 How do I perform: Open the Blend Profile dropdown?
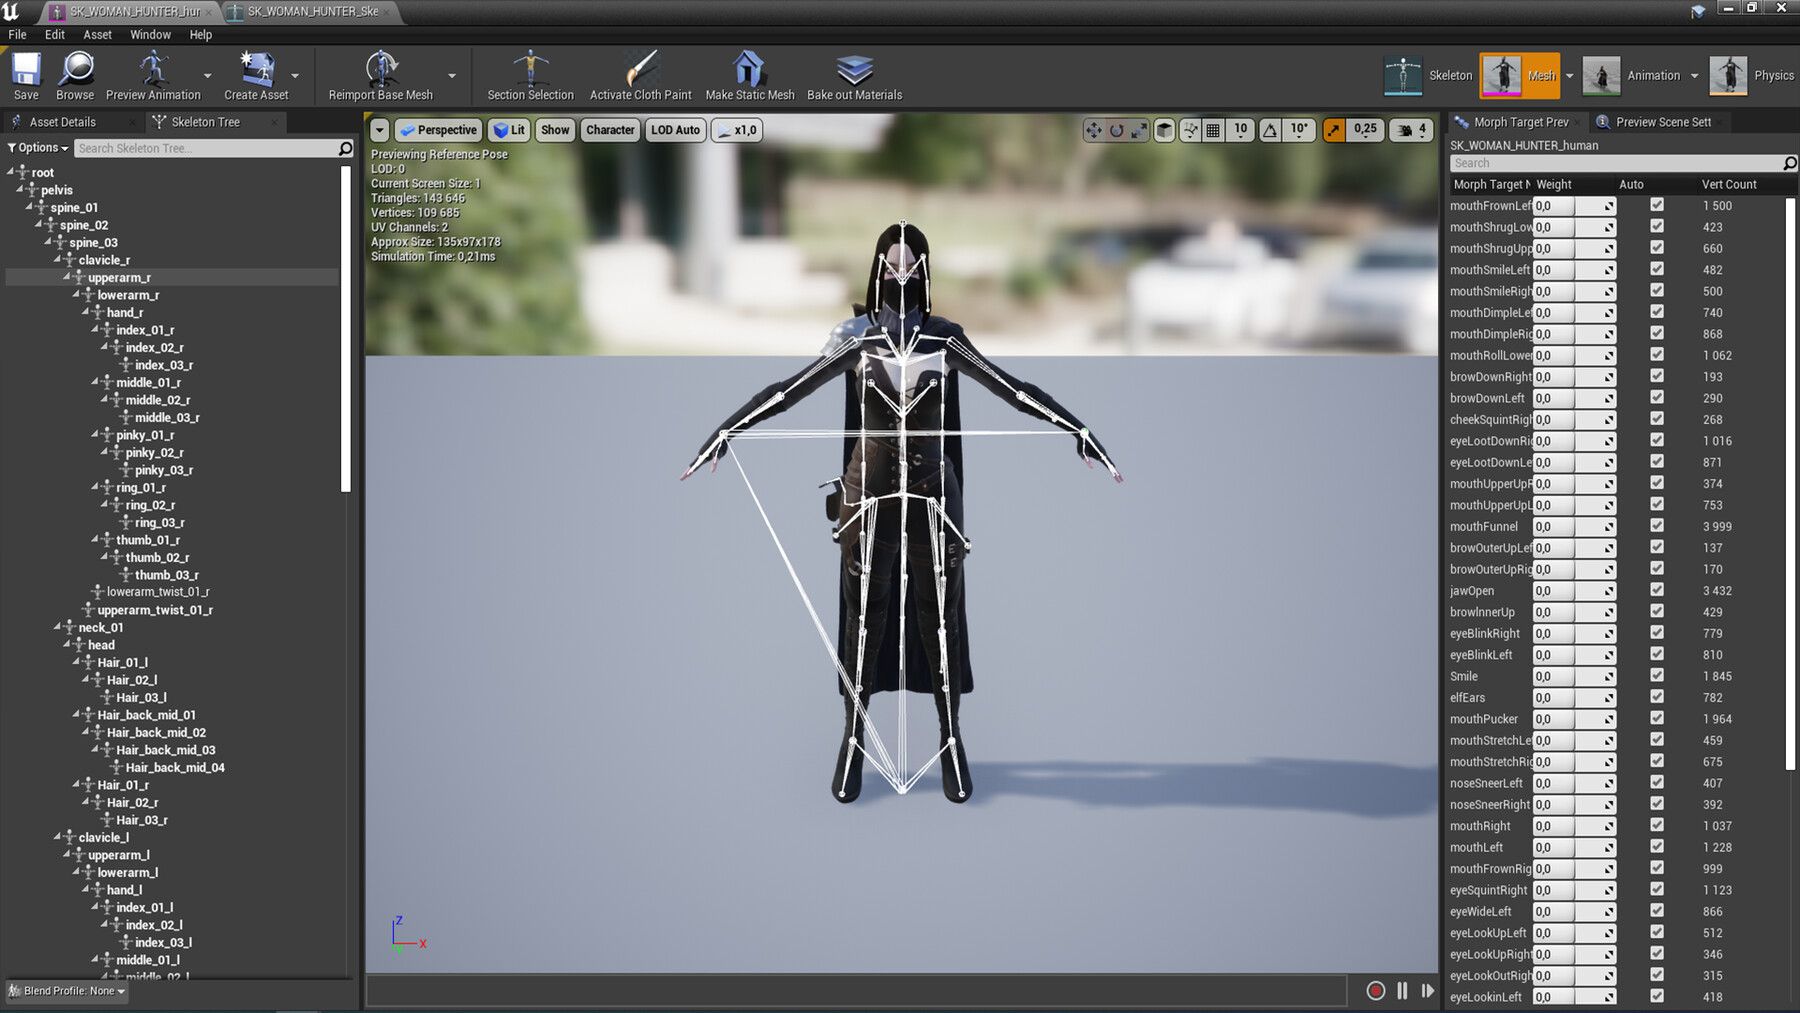pos(66,990)
